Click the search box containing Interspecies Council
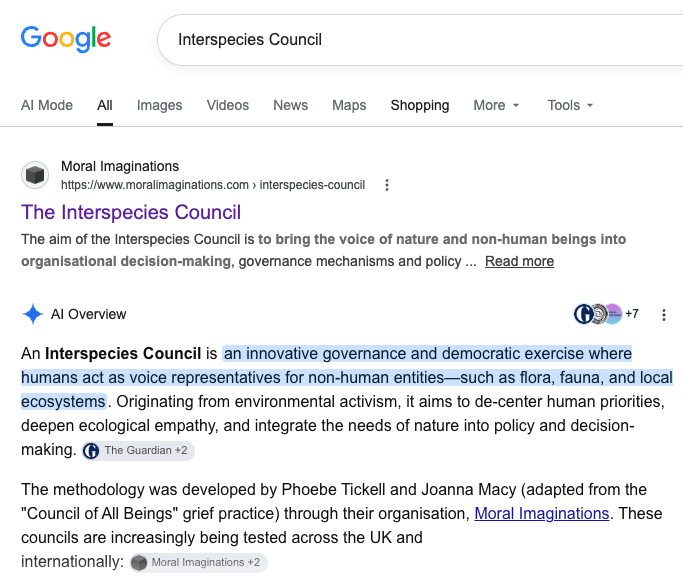 420,40
